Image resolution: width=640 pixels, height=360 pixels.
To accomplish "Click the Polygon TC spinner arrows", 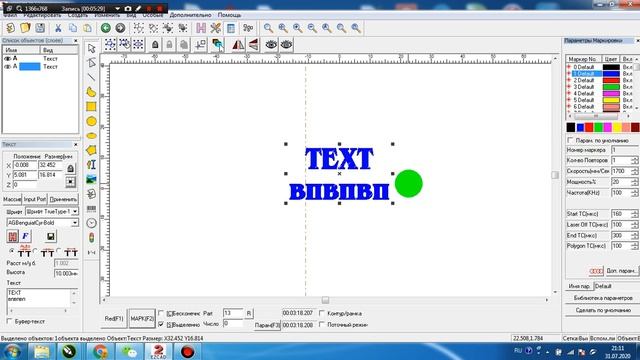I will click(x=634, y=246).
